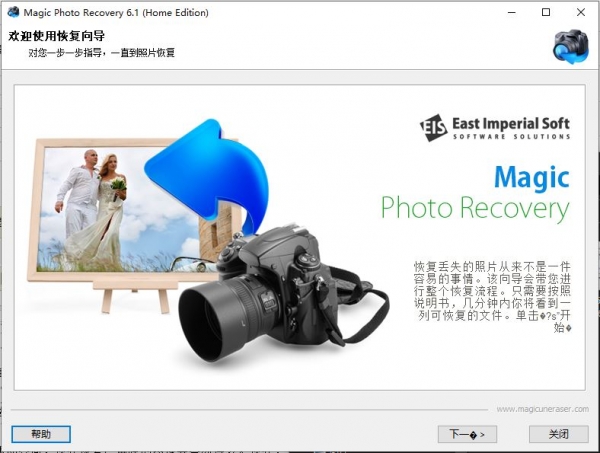Close the window with title bar X
Screen dimensions: 600x453
581,13
